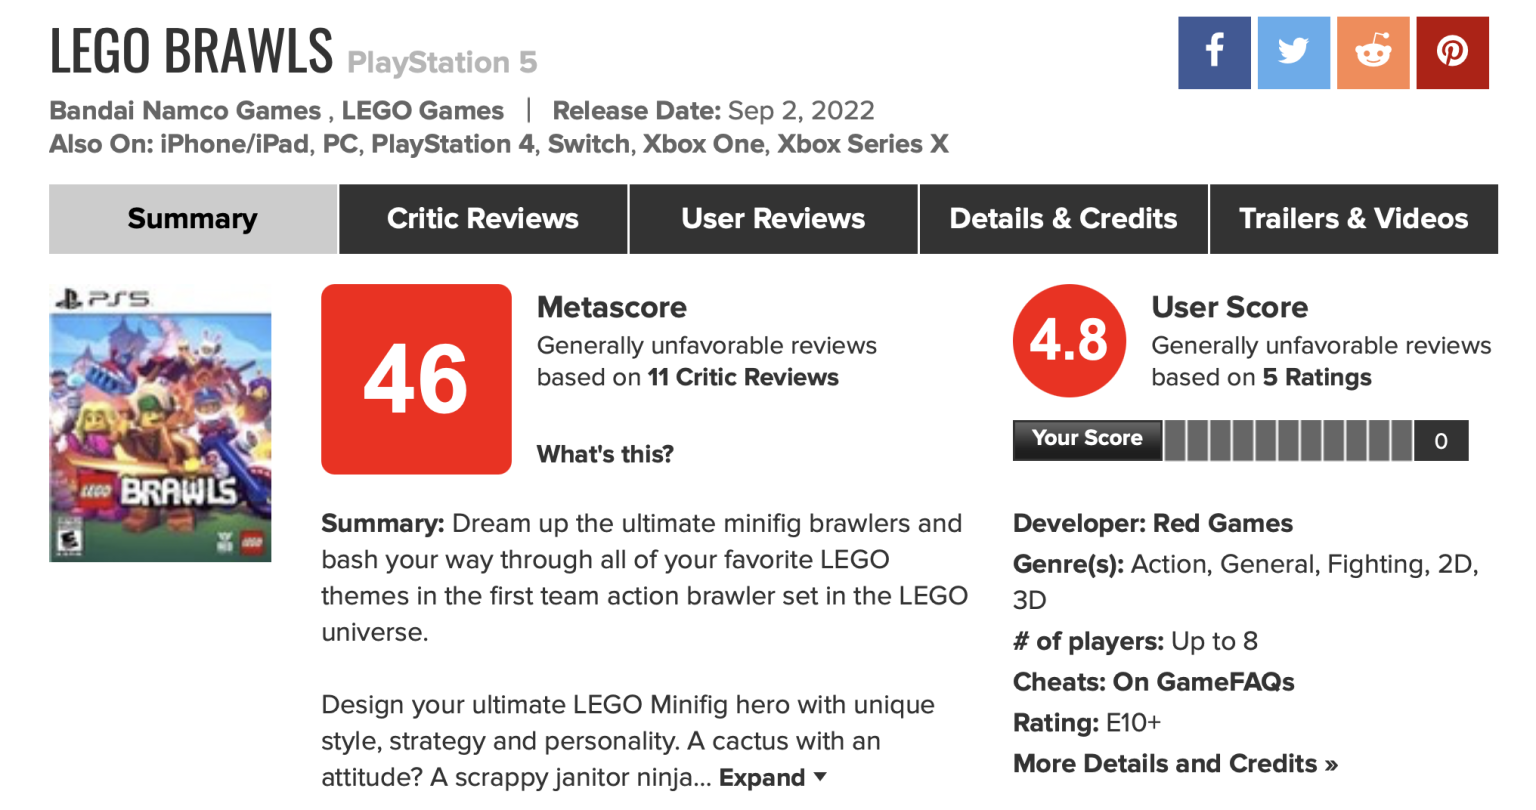1536x810 pixels.
Task: Share the page on Facebook
Action: (1214, 51)
